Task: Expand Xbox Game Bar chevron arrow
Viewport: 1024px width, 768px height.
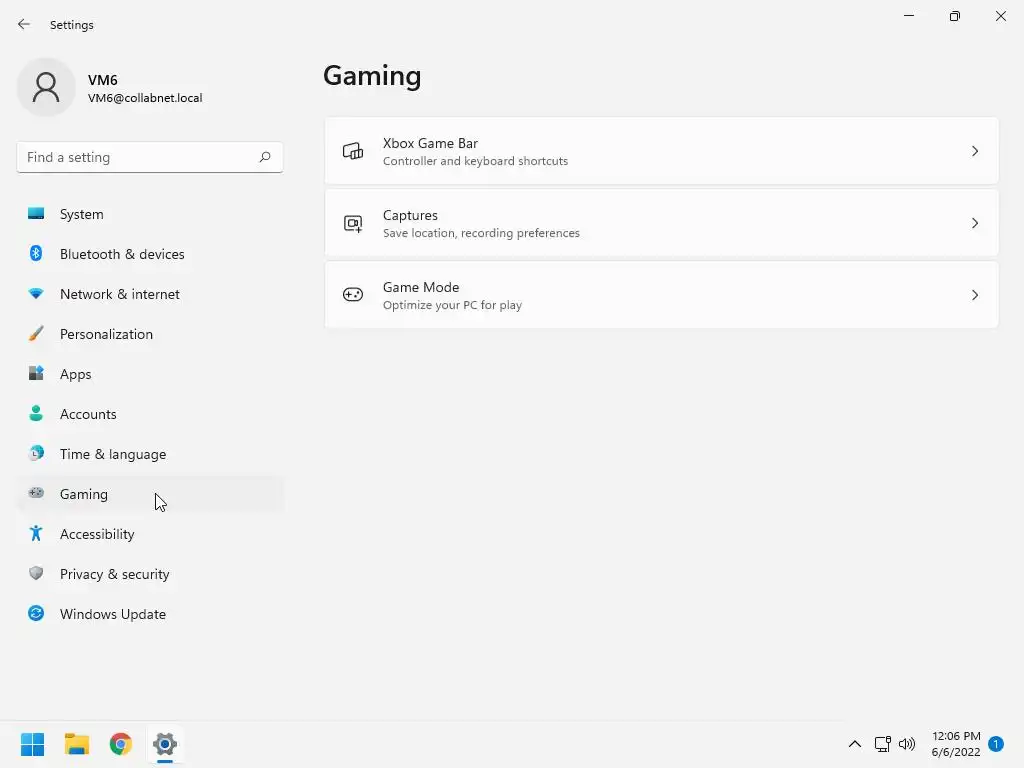Action: click(974, 151)
